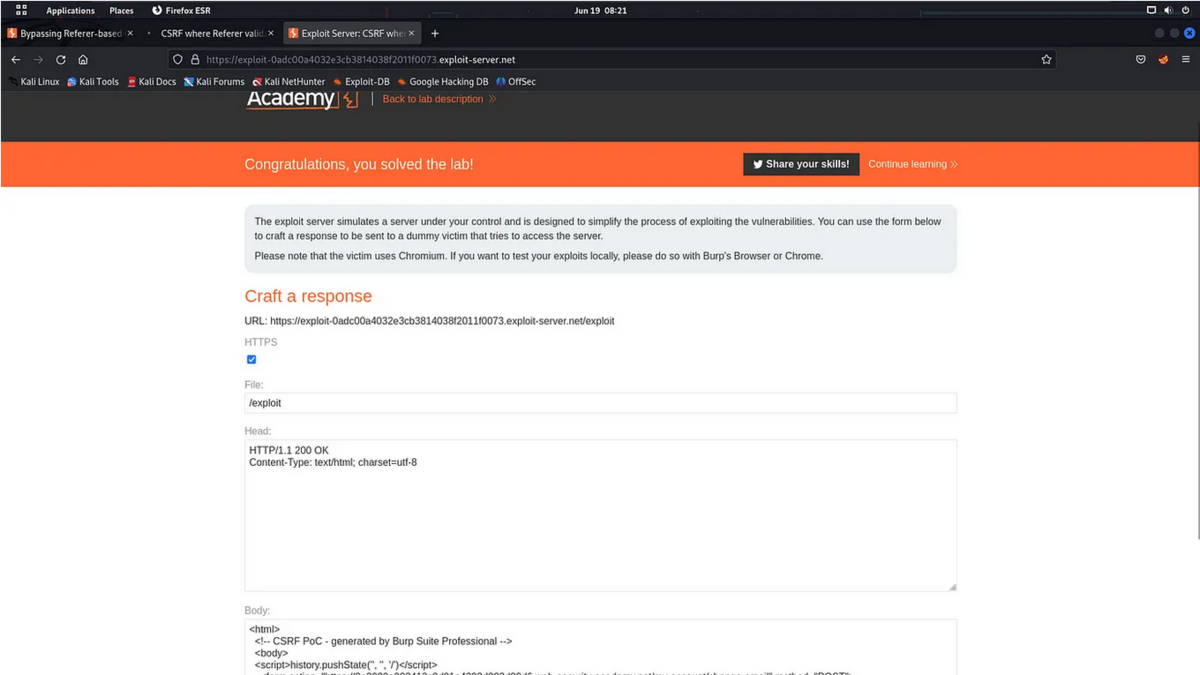Open Kali Linux bookmark
Screen dimensions: 1200x675
(34, 82)
